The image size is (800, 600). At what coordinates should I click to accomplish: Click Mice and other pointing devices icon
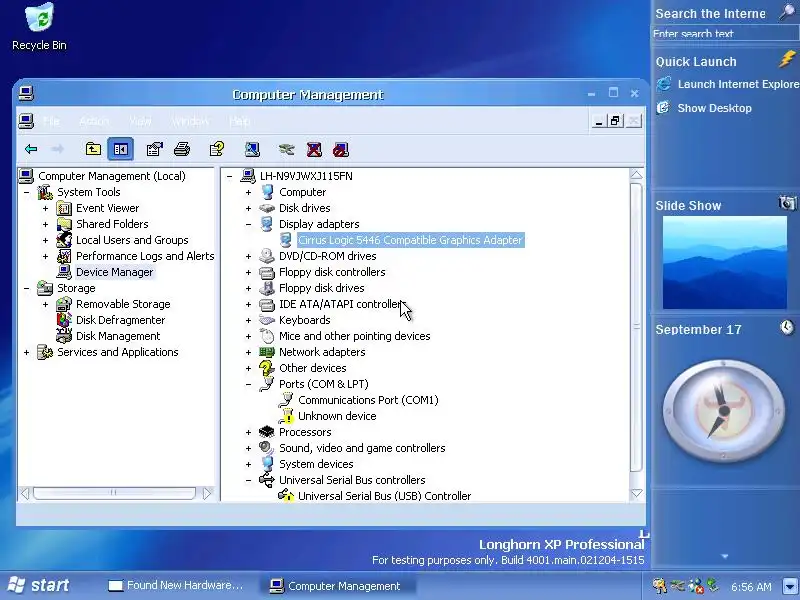point(267,336)
